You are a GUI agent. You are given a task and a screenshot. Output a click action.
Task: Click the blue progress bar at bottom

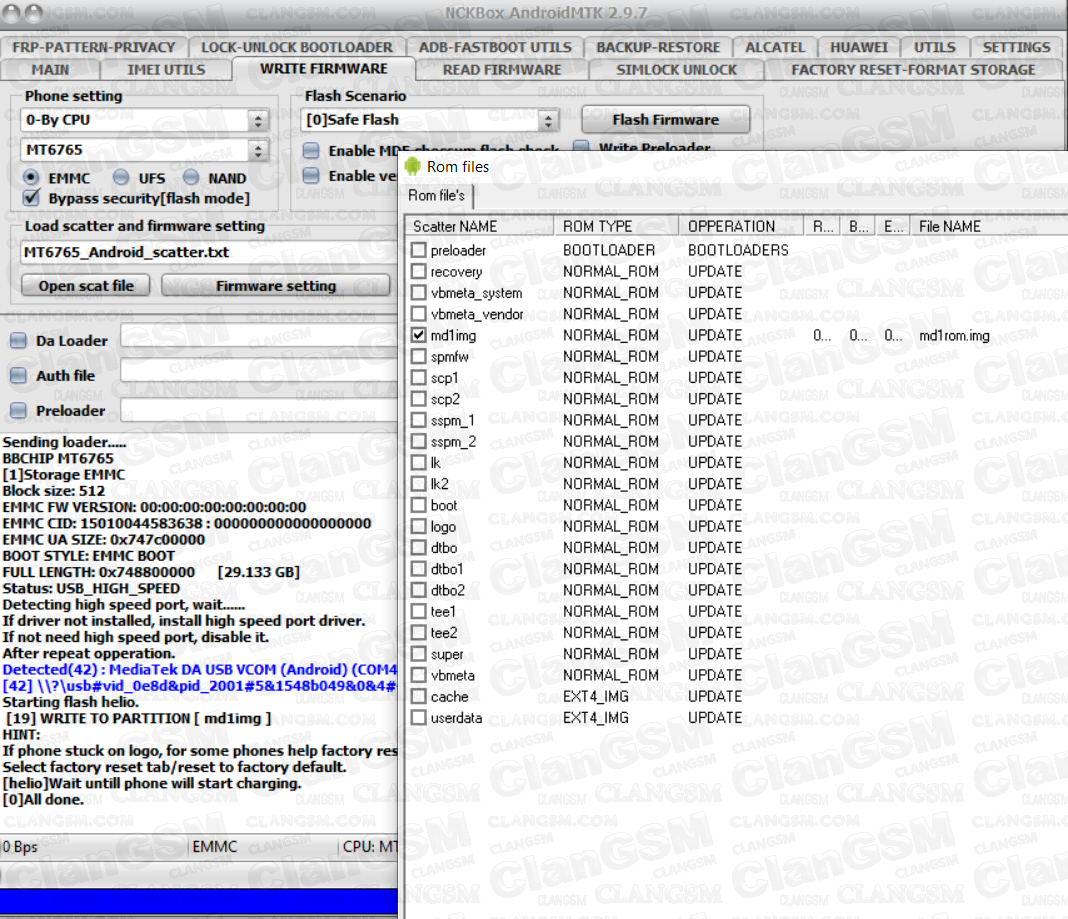[200, 902]
